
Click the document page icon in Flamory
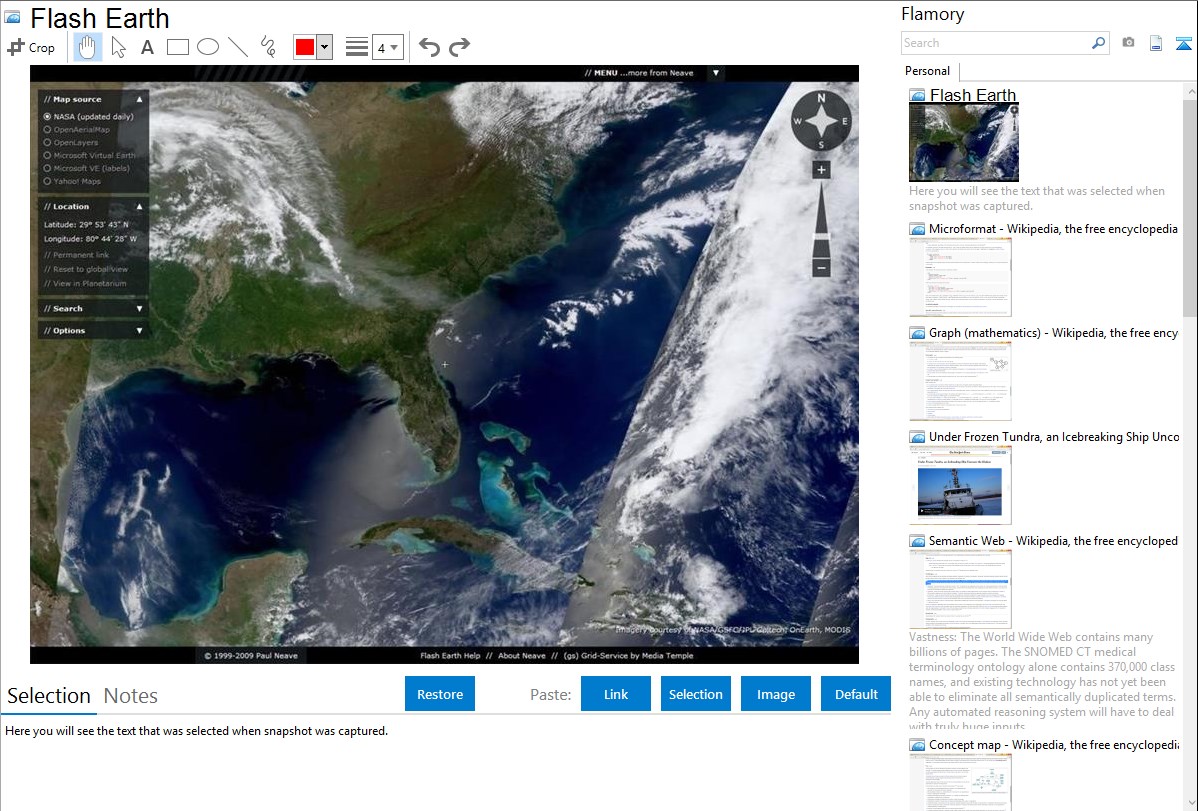pos(1156,43)
